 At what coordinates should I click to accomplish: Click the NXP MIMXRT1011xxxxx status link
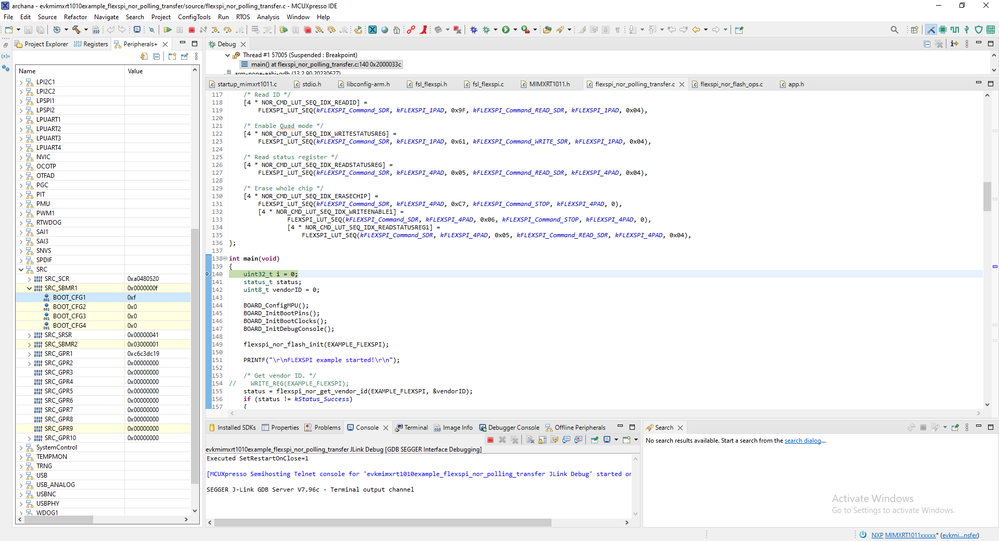click(x=903, y=535)
